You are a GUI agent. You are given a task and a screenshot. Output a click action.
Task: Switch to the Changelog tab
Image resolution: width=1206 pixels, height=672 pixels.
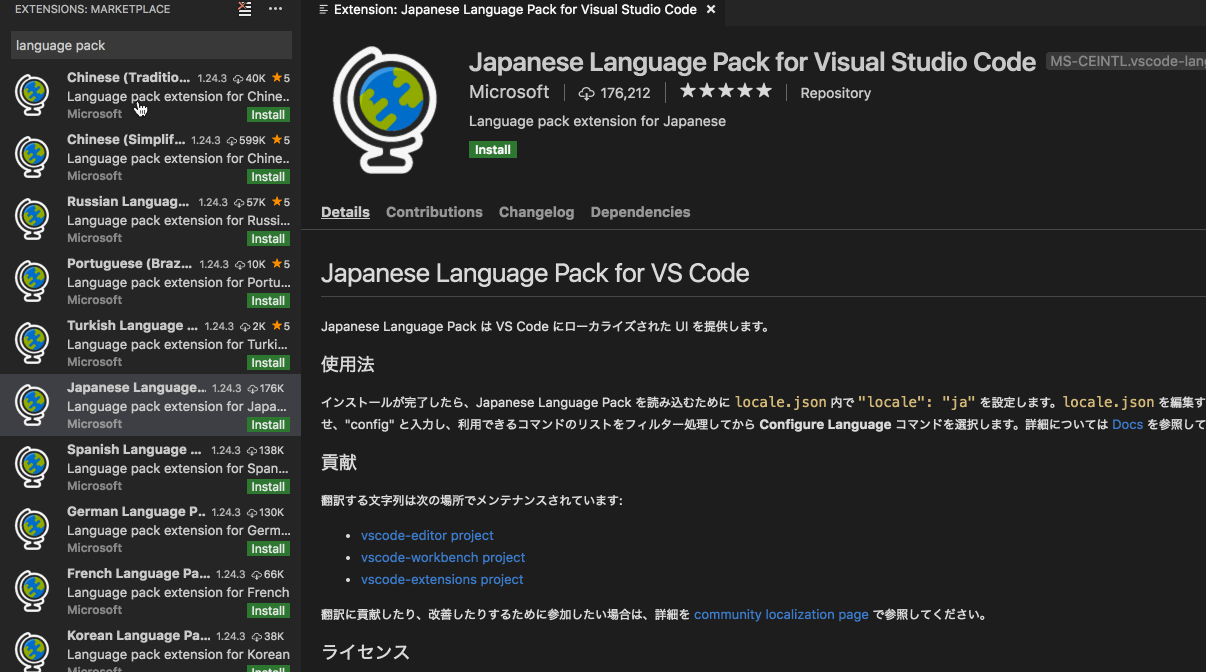(536, 212)
